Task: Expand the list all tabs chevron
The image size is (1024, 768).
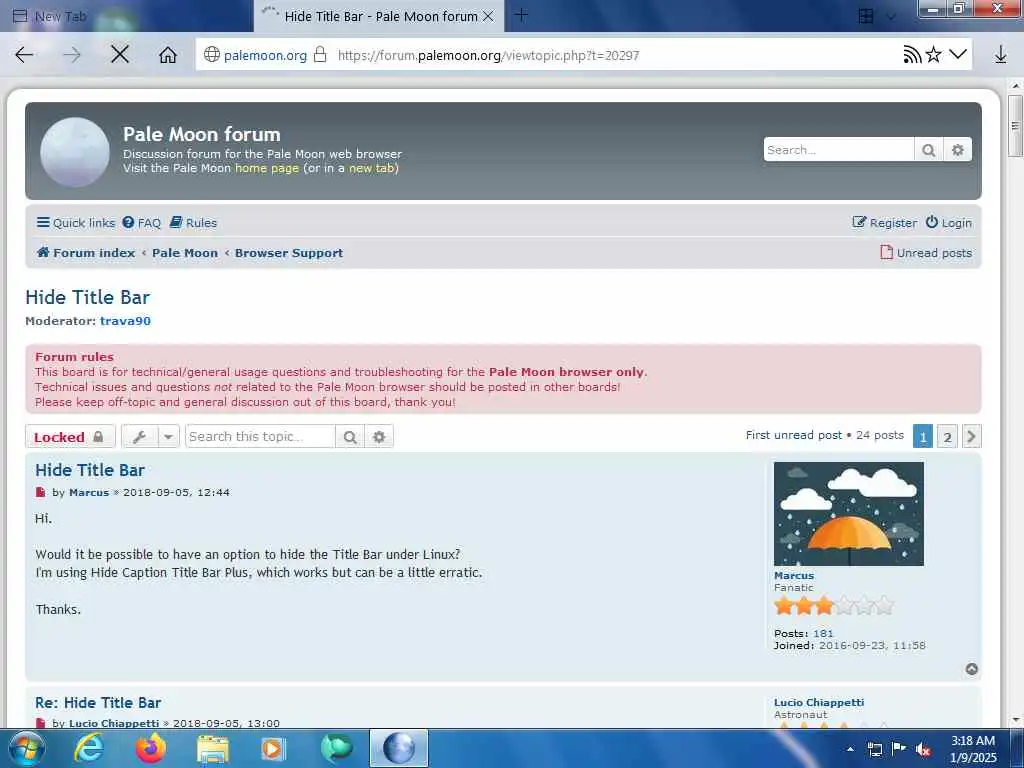Action: [891, 16]
